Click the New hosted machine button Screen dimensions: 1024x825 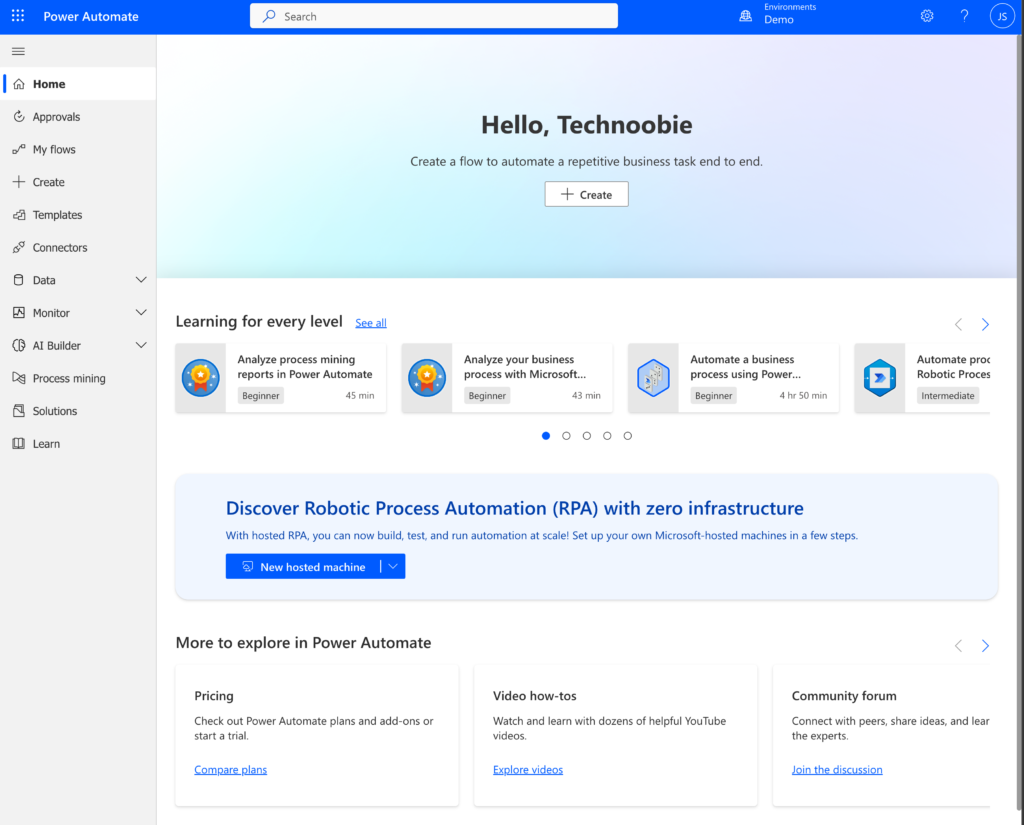point(304,566)
